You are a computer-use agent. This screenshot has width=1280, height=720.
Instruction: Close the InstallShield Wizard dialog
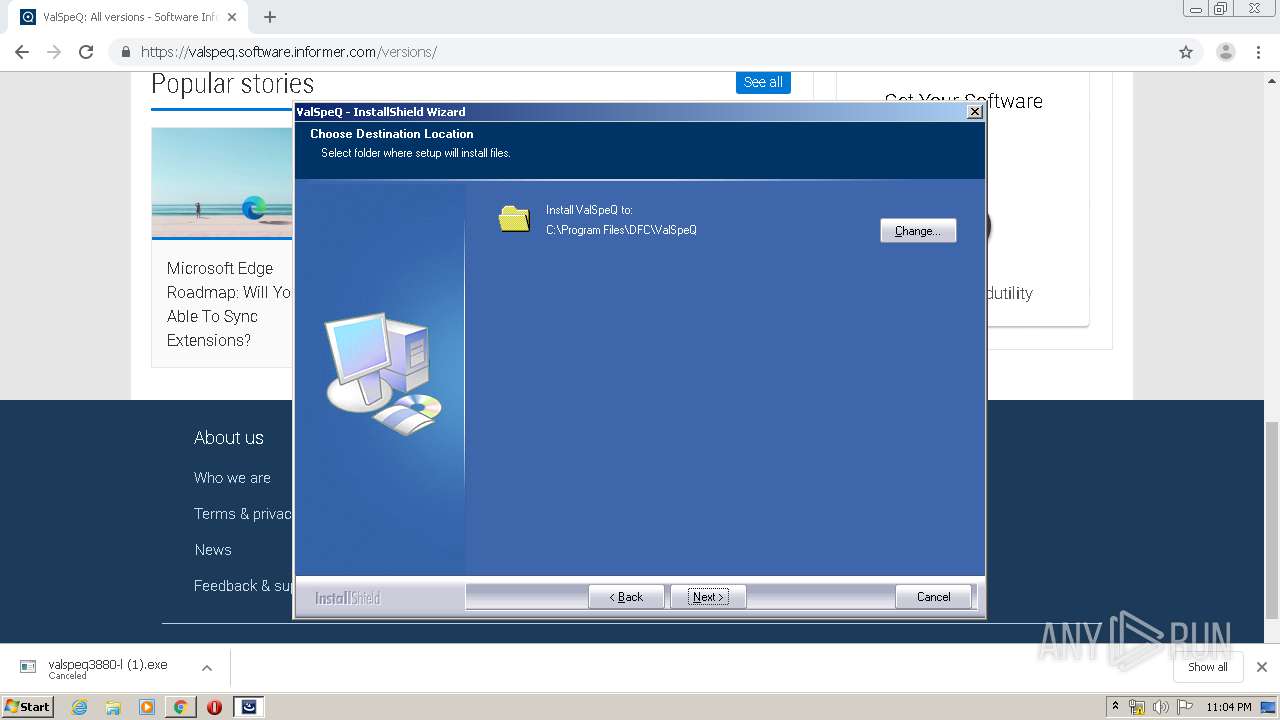974,112
